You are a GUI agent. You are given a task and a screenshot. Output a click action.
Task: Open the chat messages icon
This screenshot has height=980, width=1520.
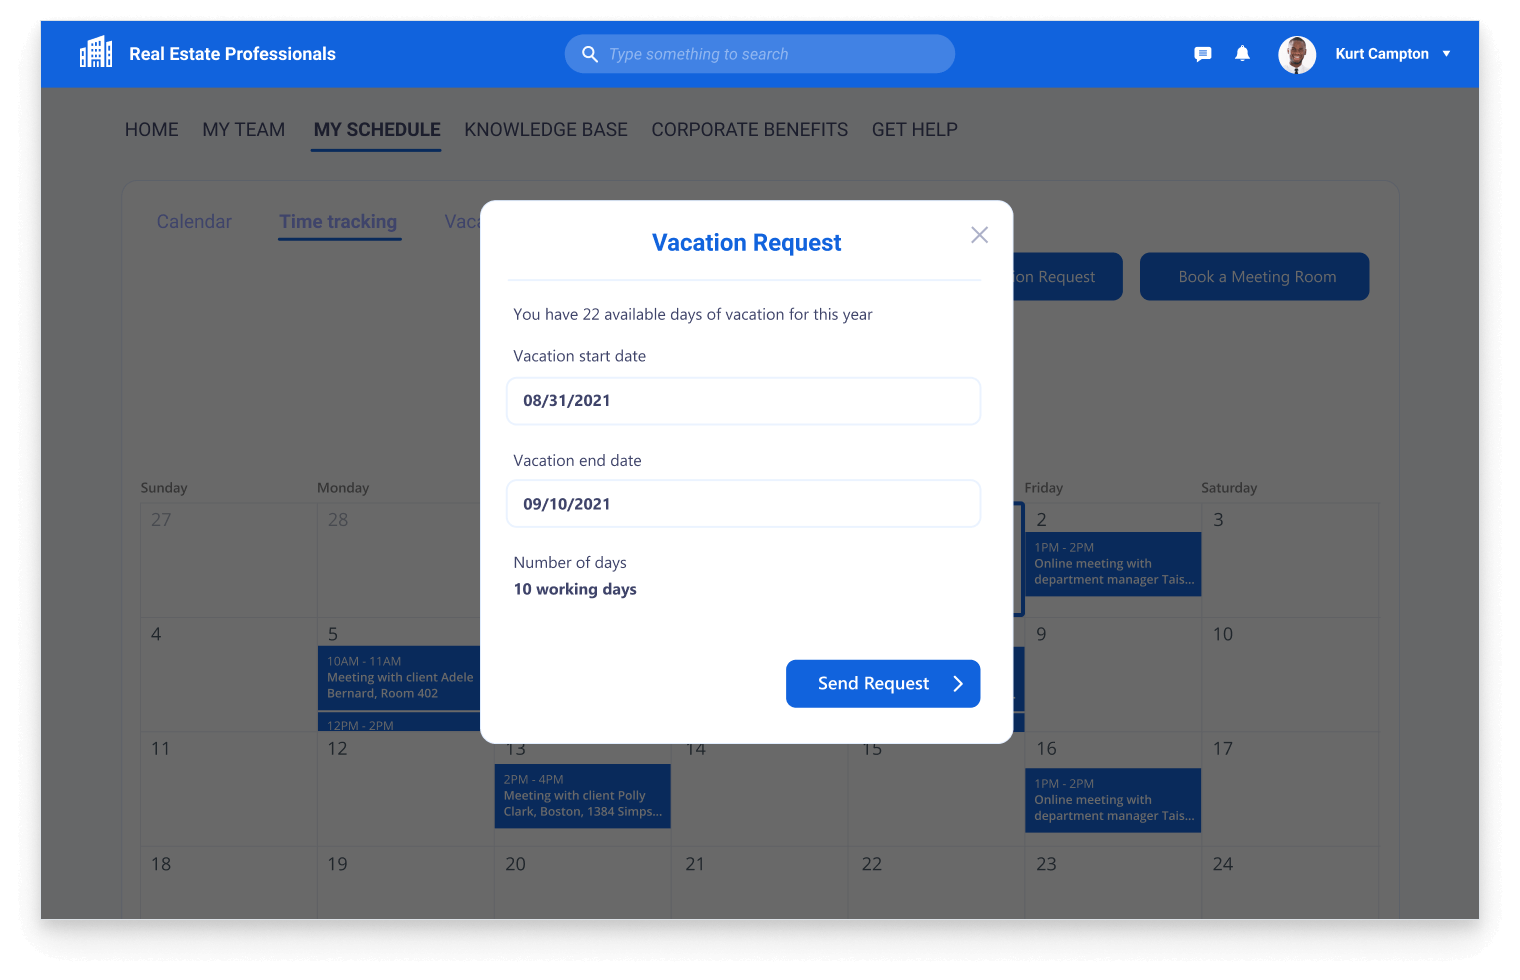click(x=1203, y=54)
